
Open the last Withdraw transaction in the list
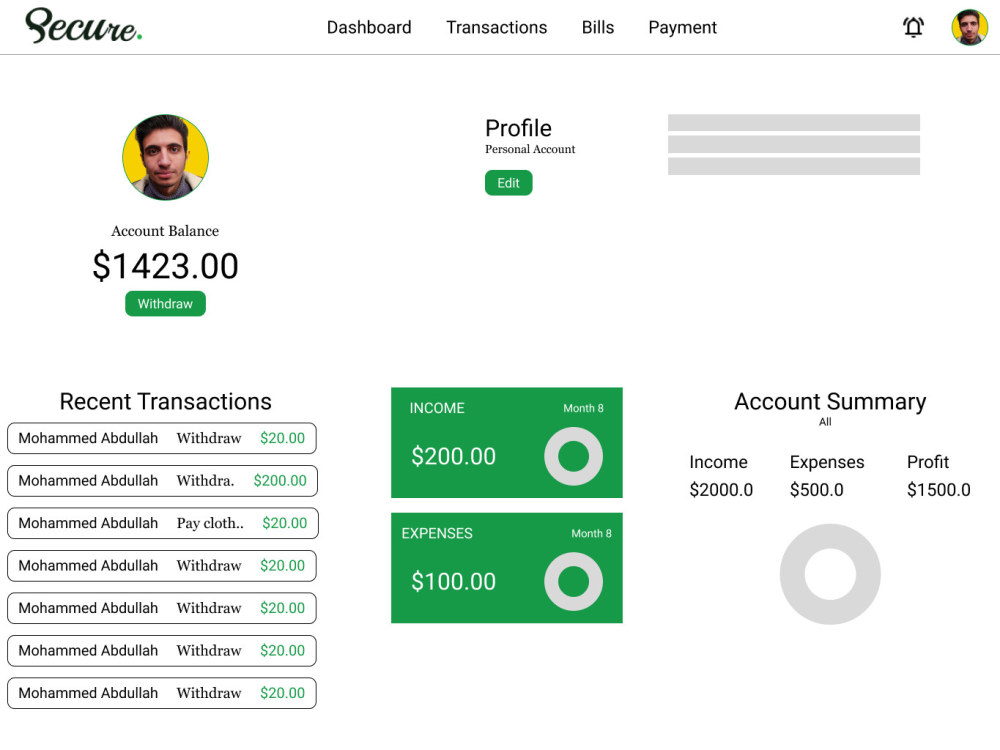click(162, 693)
